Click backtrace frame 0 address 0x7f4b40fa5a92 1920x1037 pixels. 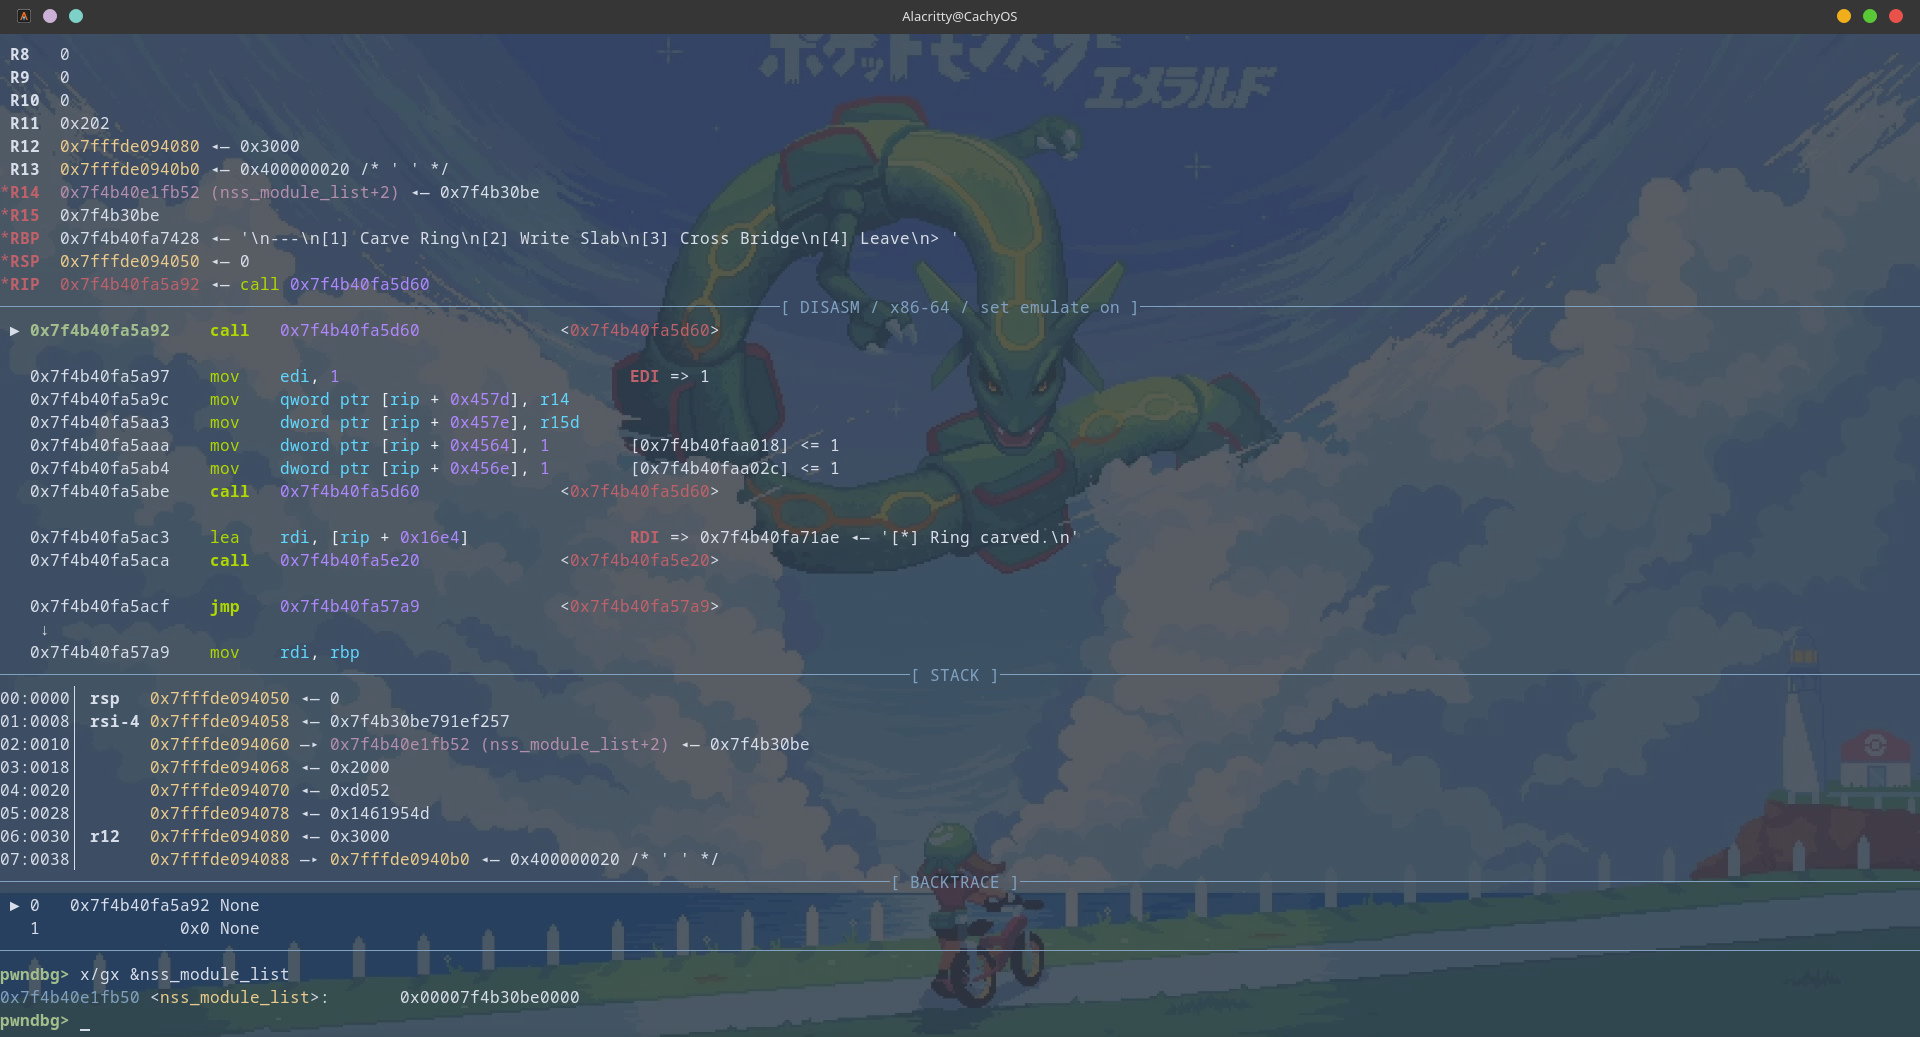pyautogui.click(x=140, y=905)
